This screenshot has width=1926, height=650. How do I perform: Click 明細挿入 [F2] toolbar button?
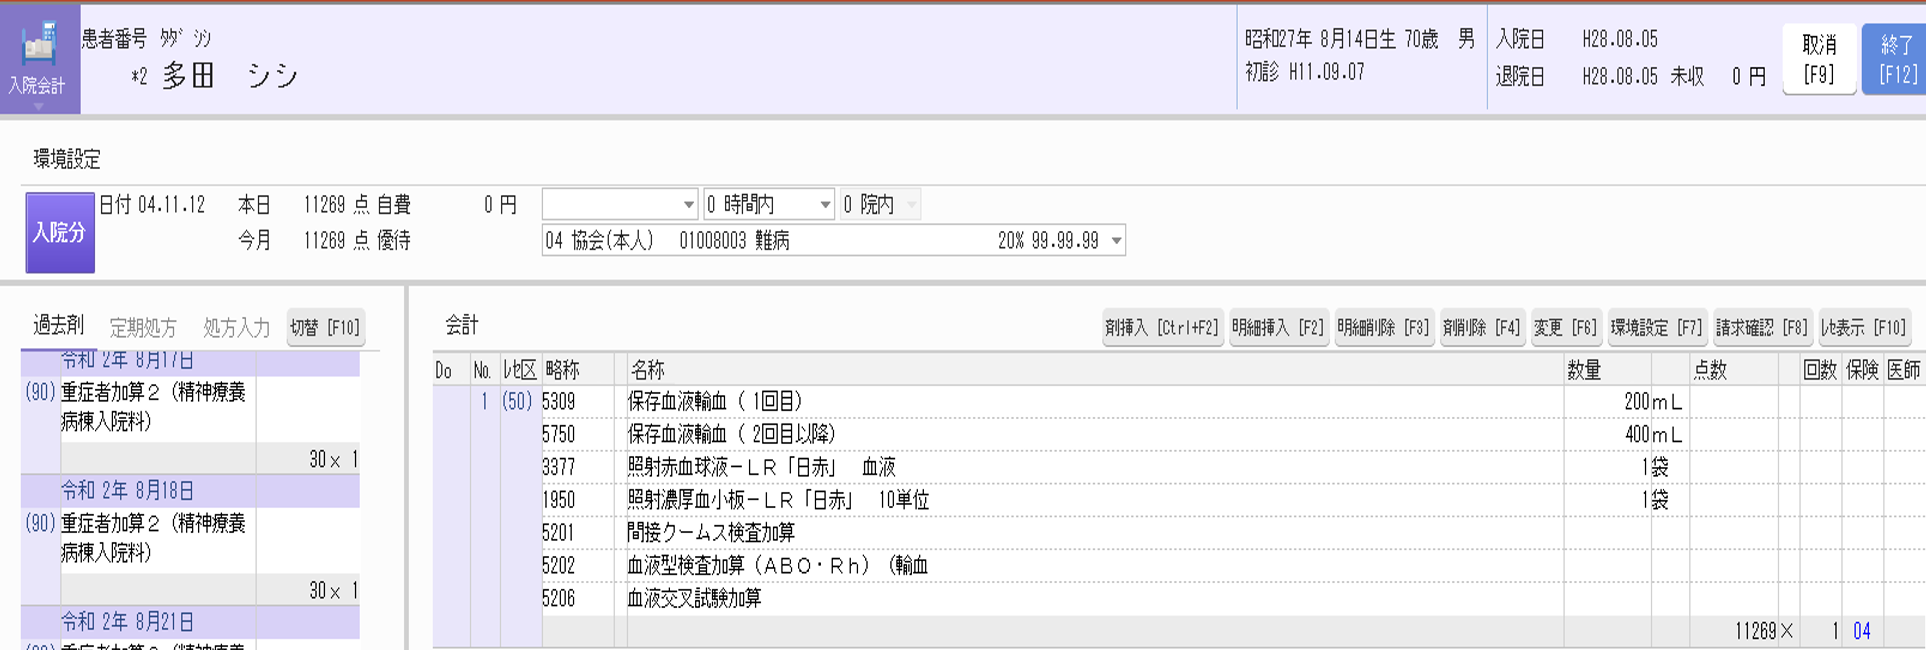(x=1278, y=328)
